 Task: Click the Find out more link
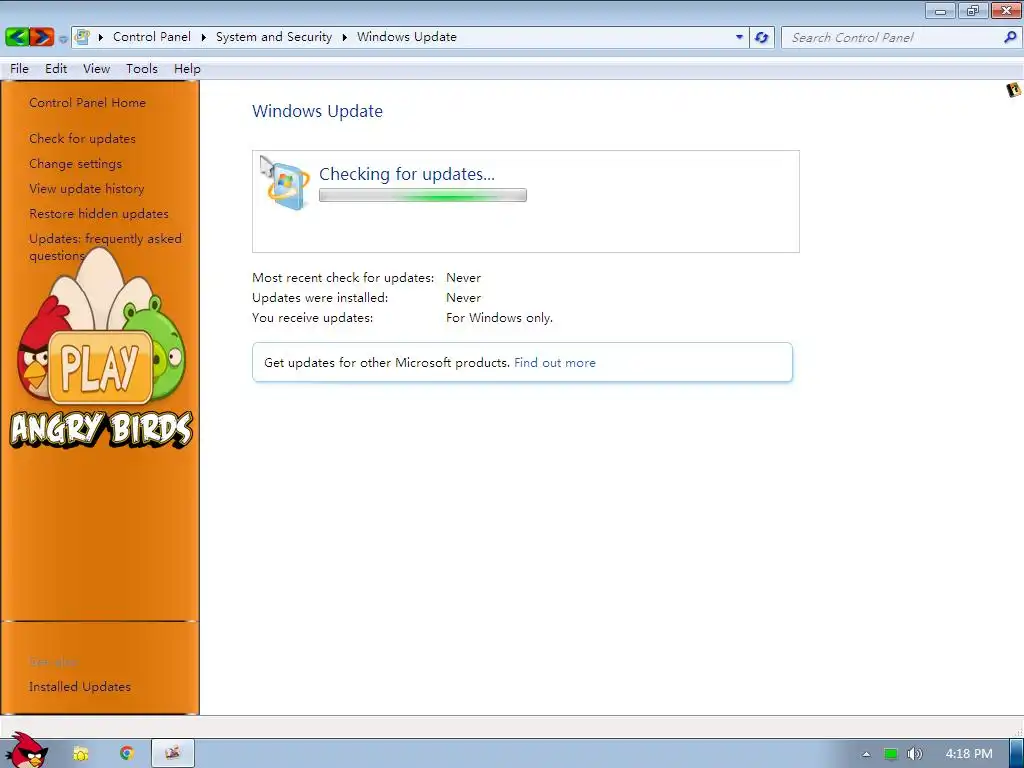pos(554,362)
